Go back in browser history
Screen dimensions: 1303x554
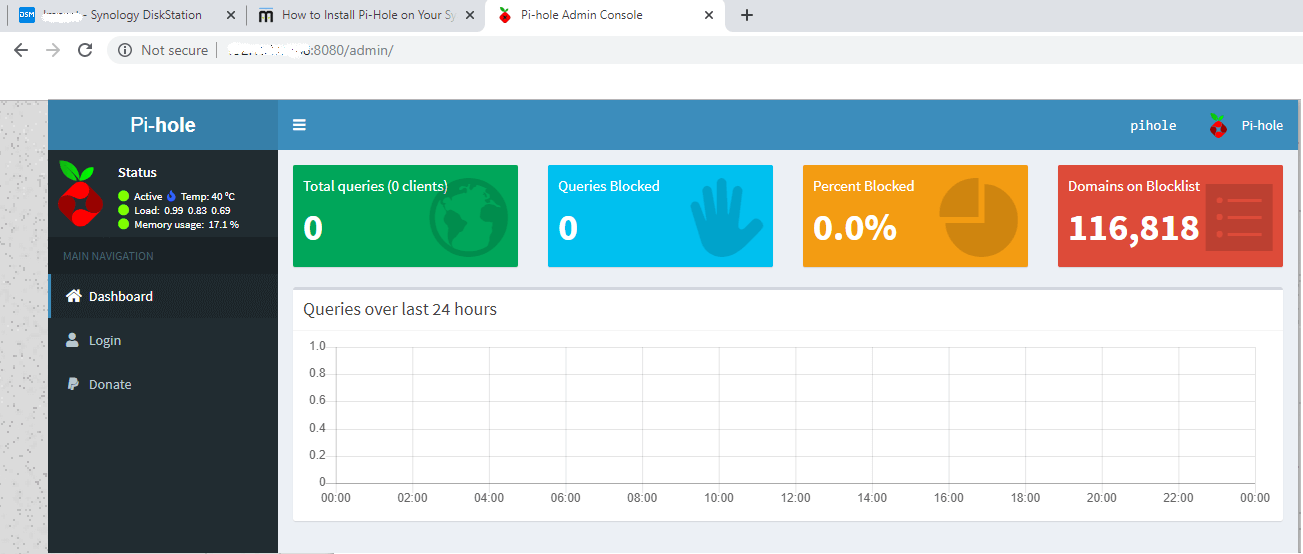(x=21, y=50)
